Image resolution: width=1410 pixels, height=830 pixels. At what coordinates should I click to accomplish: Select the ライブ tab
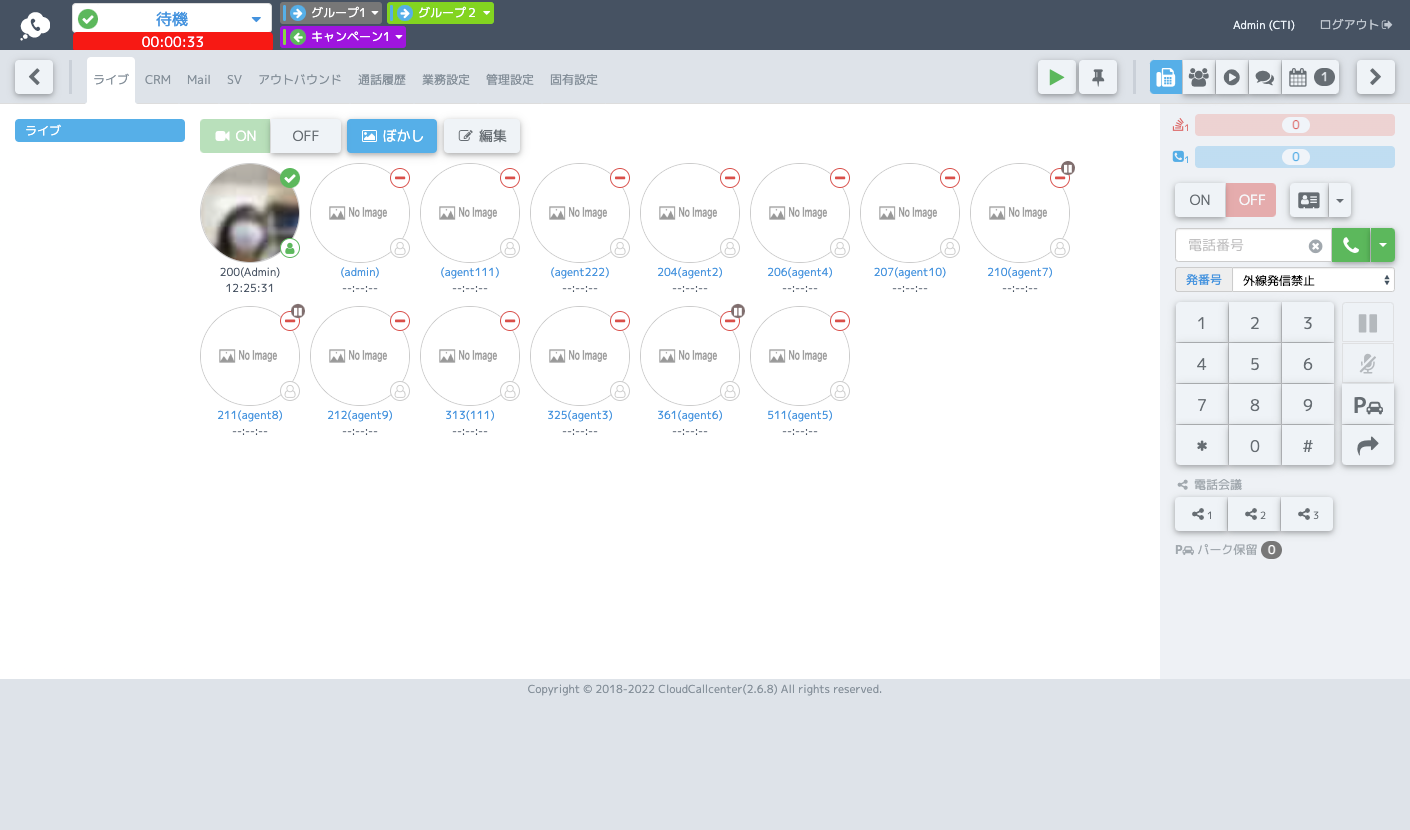(111, 80)
